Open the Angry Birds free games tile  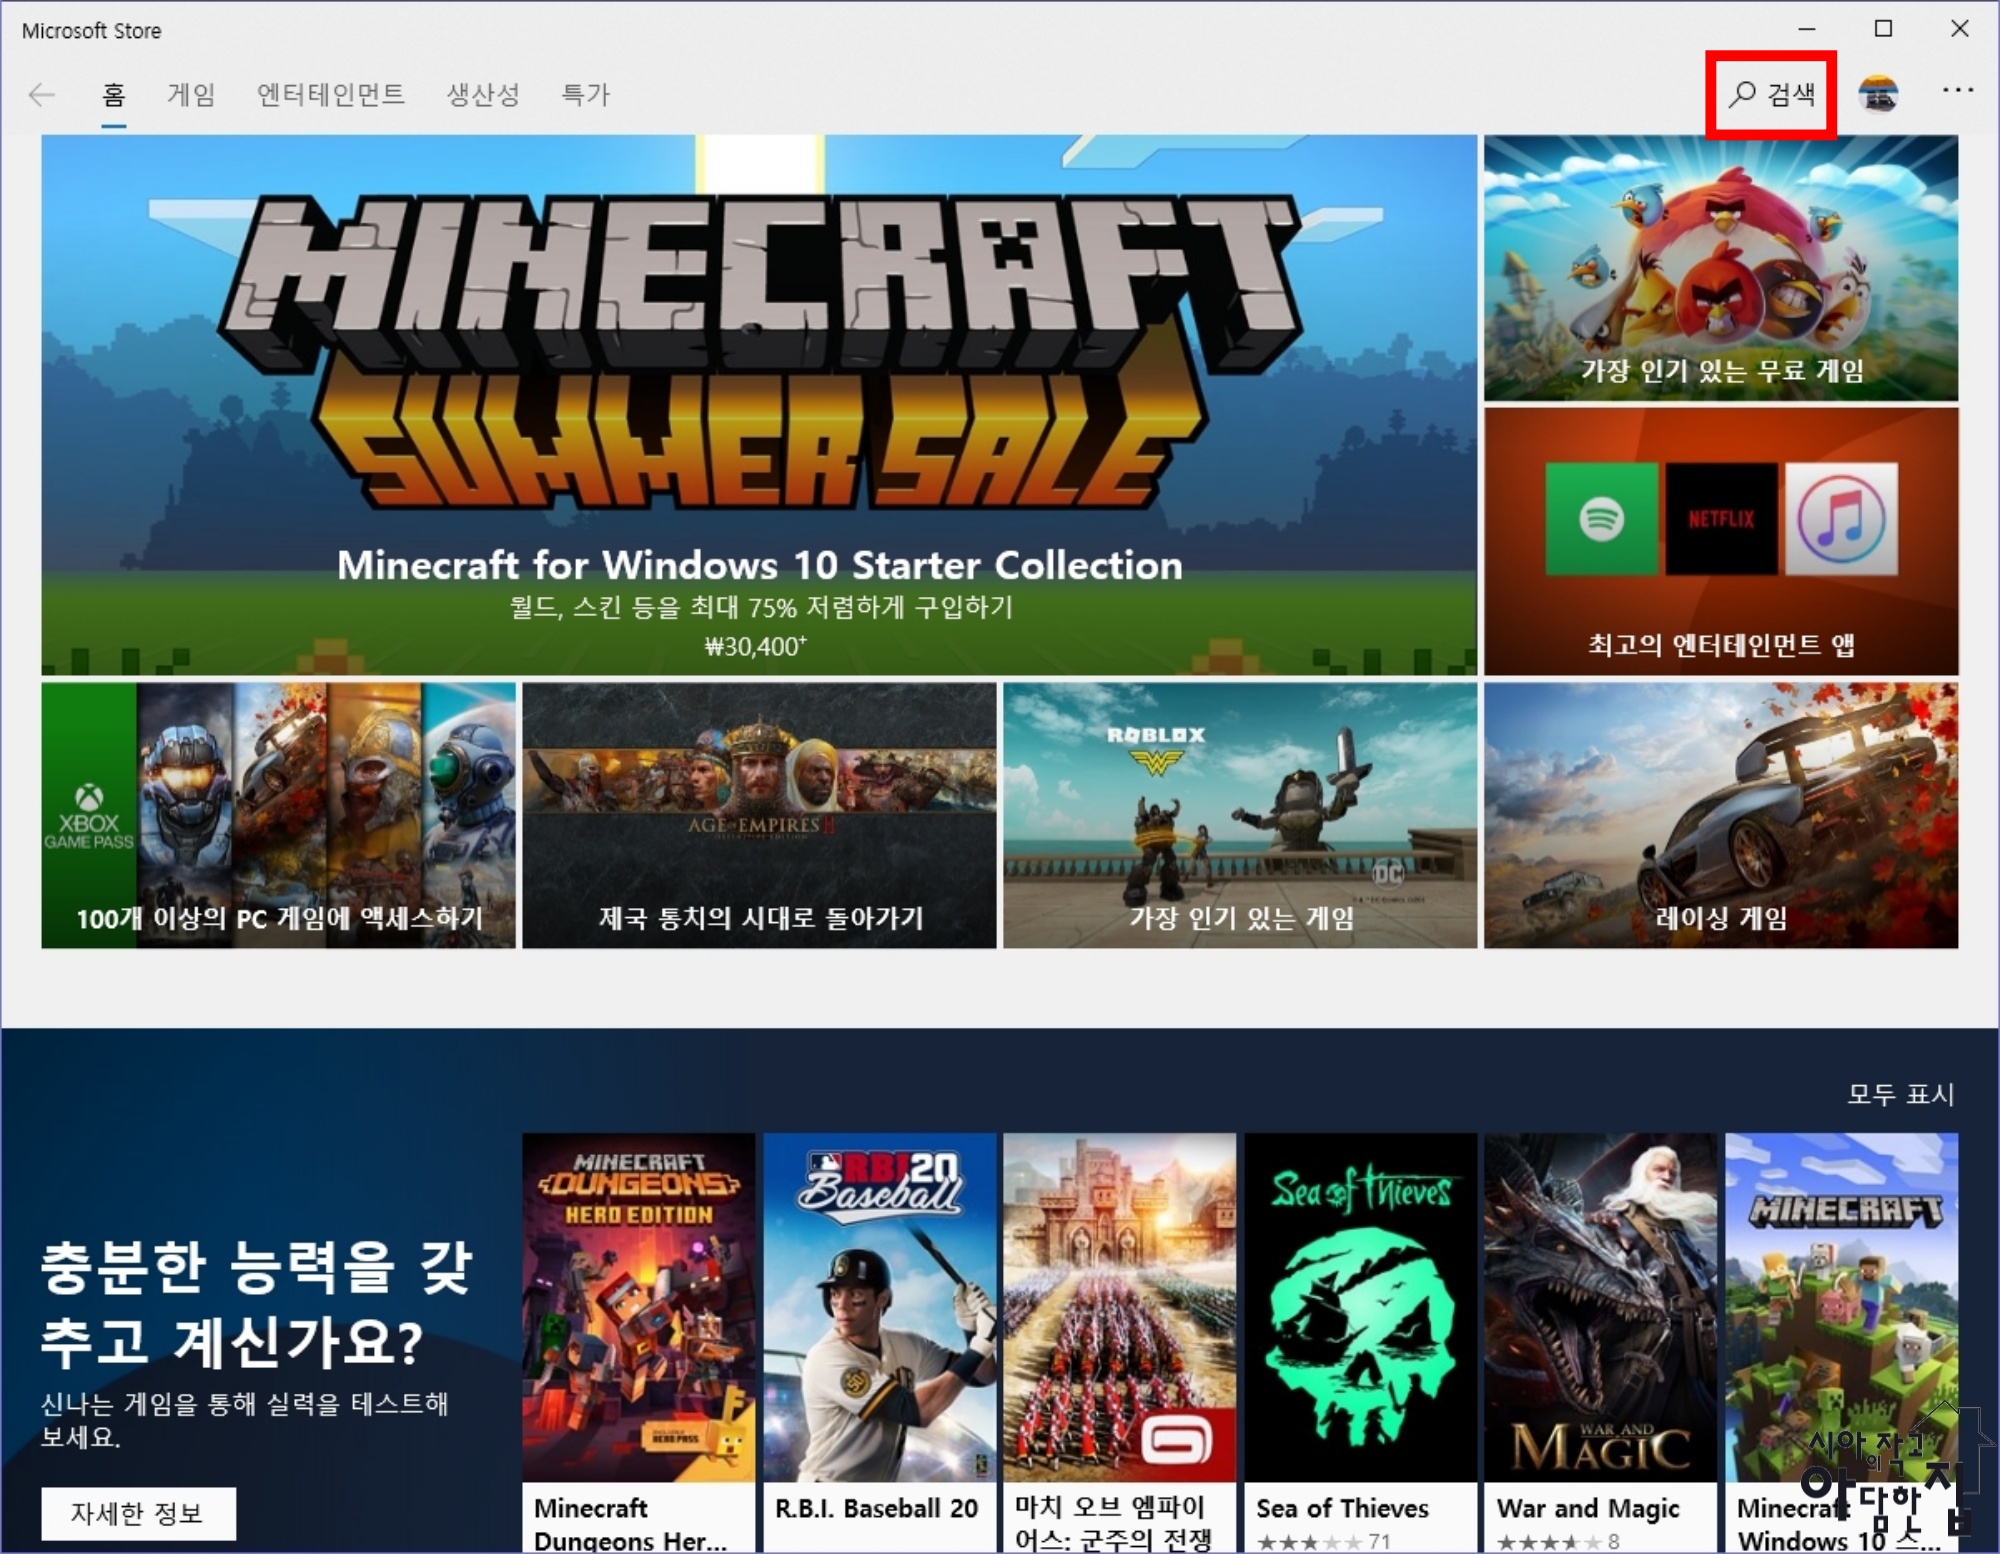(x=1721, y=268)
